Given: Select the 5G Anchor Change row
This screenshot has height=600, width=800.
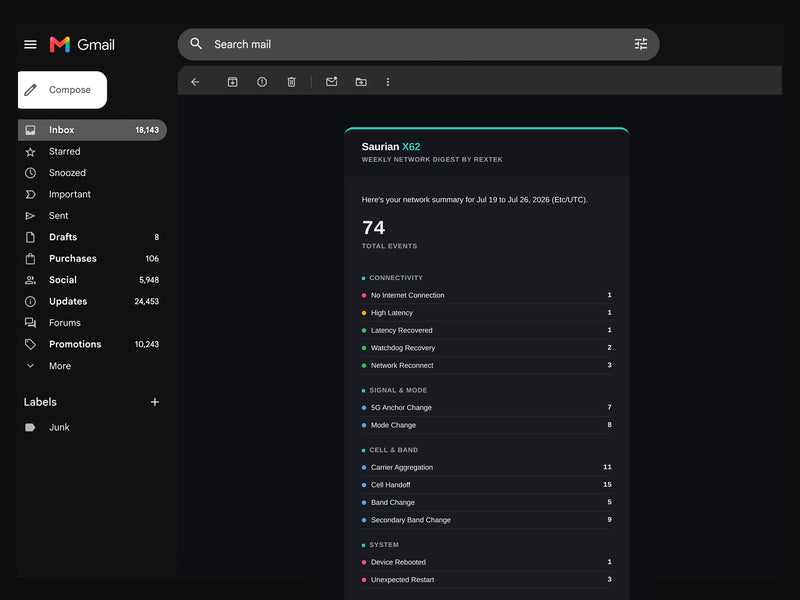Looking at the screenshot, I should click(487, 408).
